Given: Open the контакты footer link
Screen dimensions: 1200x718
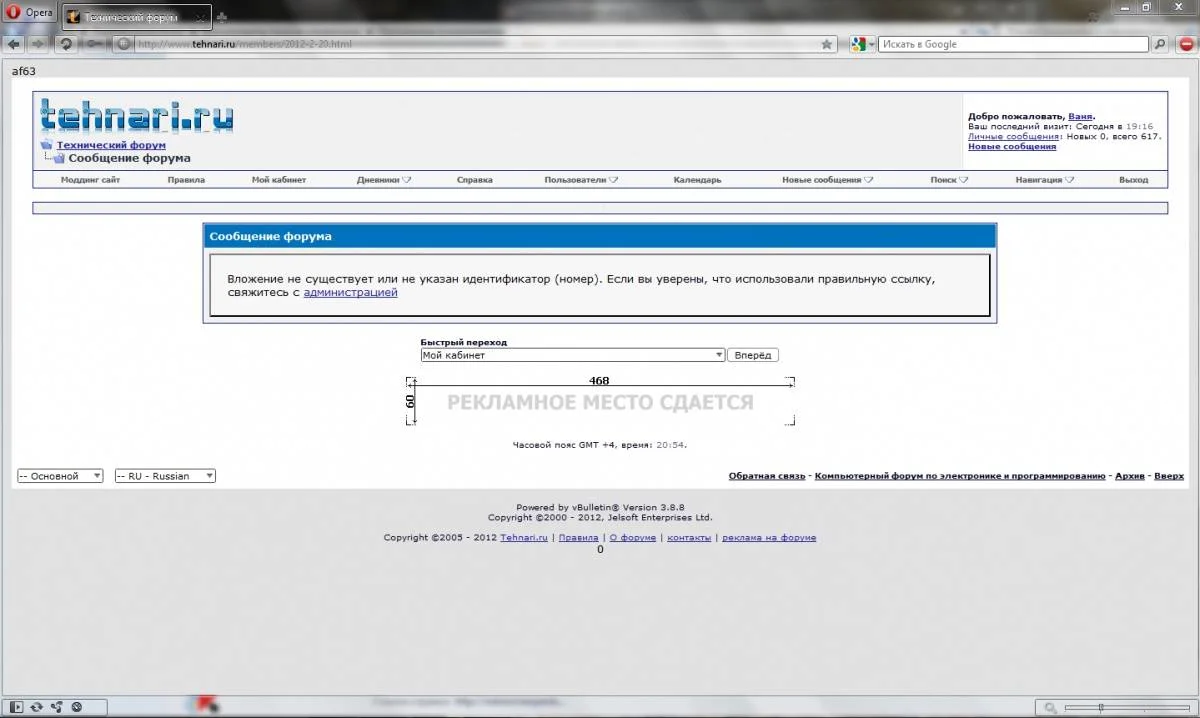Looking at the screenshot, I should tap(689, 538).
